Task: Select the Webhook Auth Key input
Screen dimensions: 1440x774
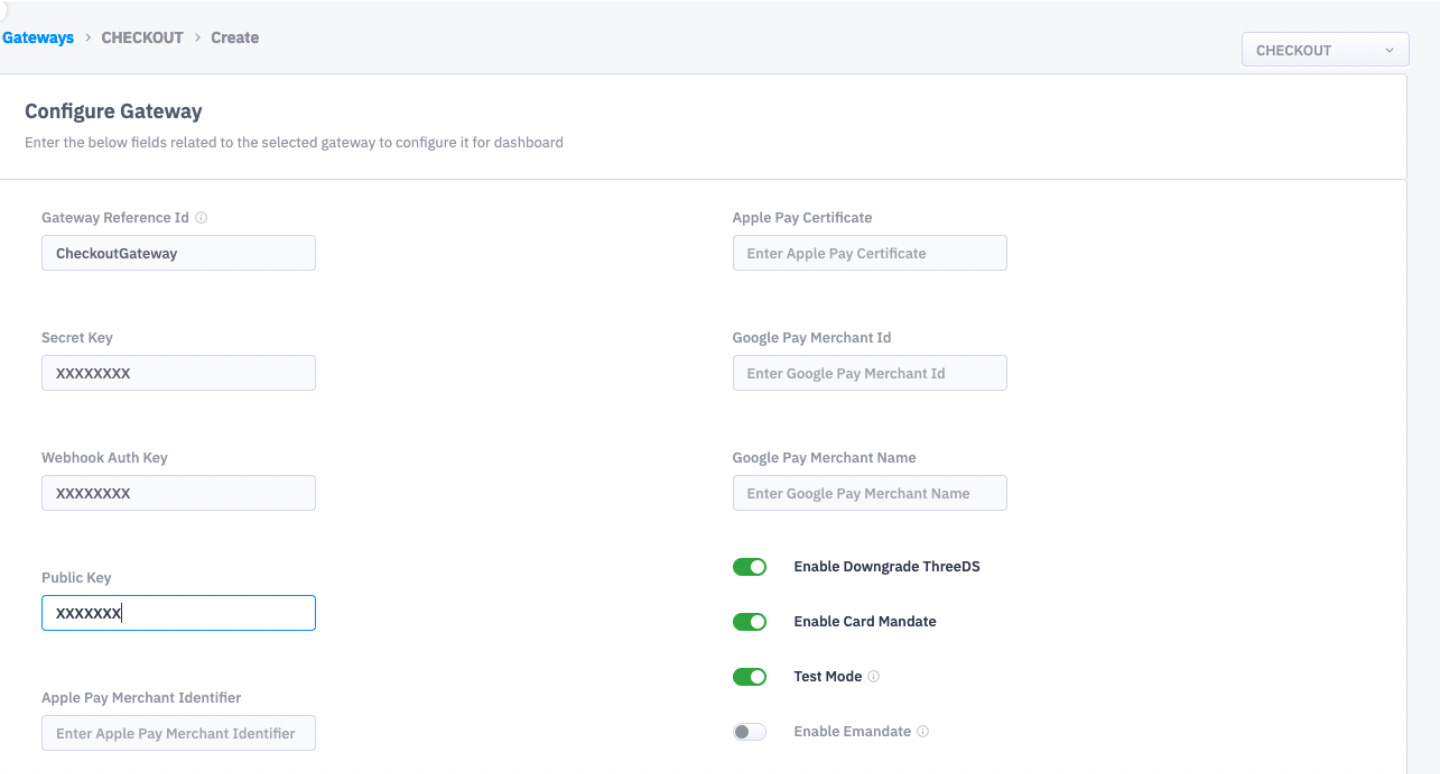Action: coord(178,493)
